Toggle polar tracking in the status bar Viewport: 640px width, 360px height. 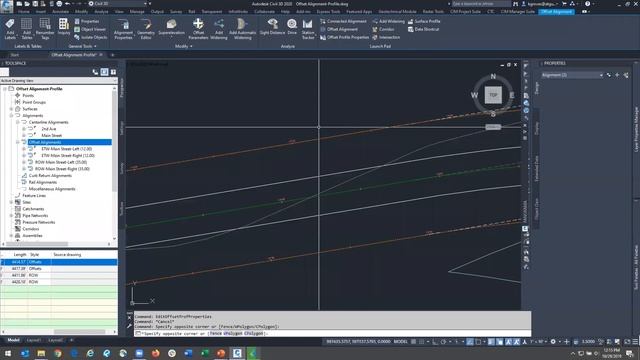444,342
